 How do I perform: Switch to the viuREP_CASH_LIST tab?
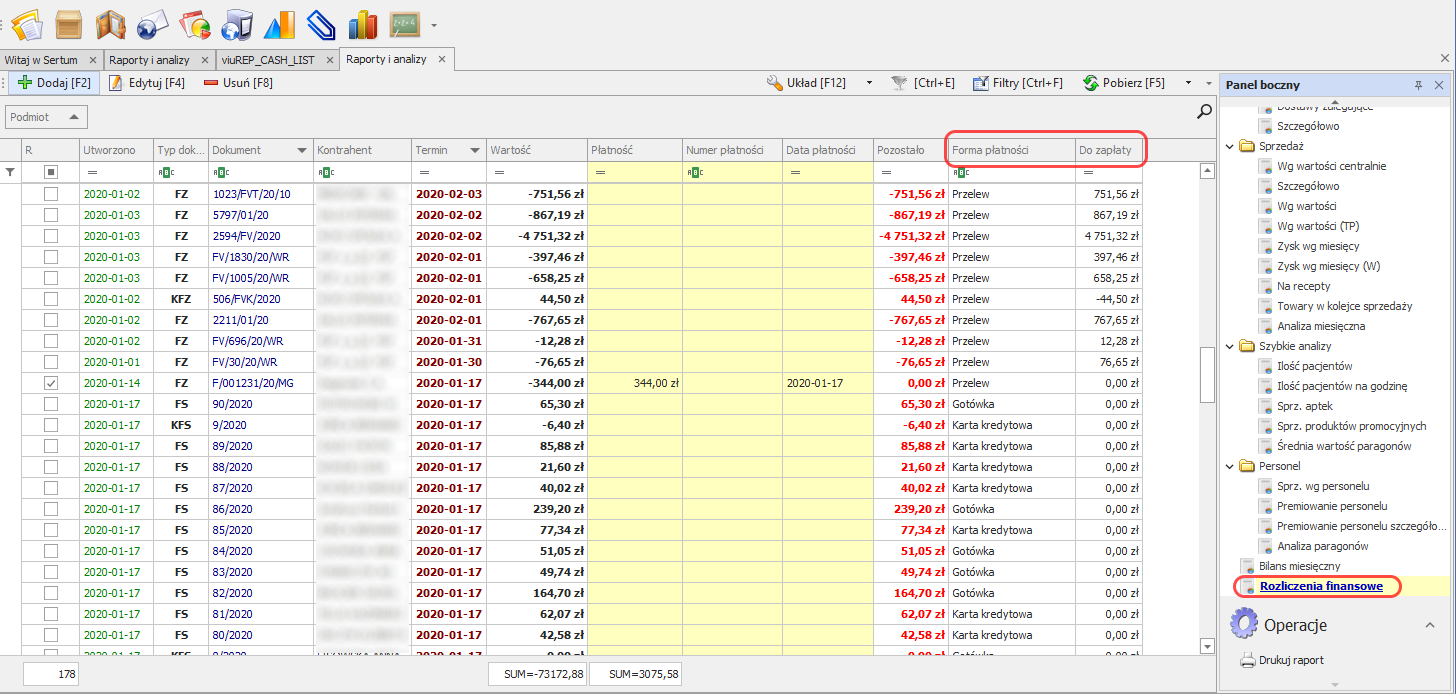coord(268,60)
